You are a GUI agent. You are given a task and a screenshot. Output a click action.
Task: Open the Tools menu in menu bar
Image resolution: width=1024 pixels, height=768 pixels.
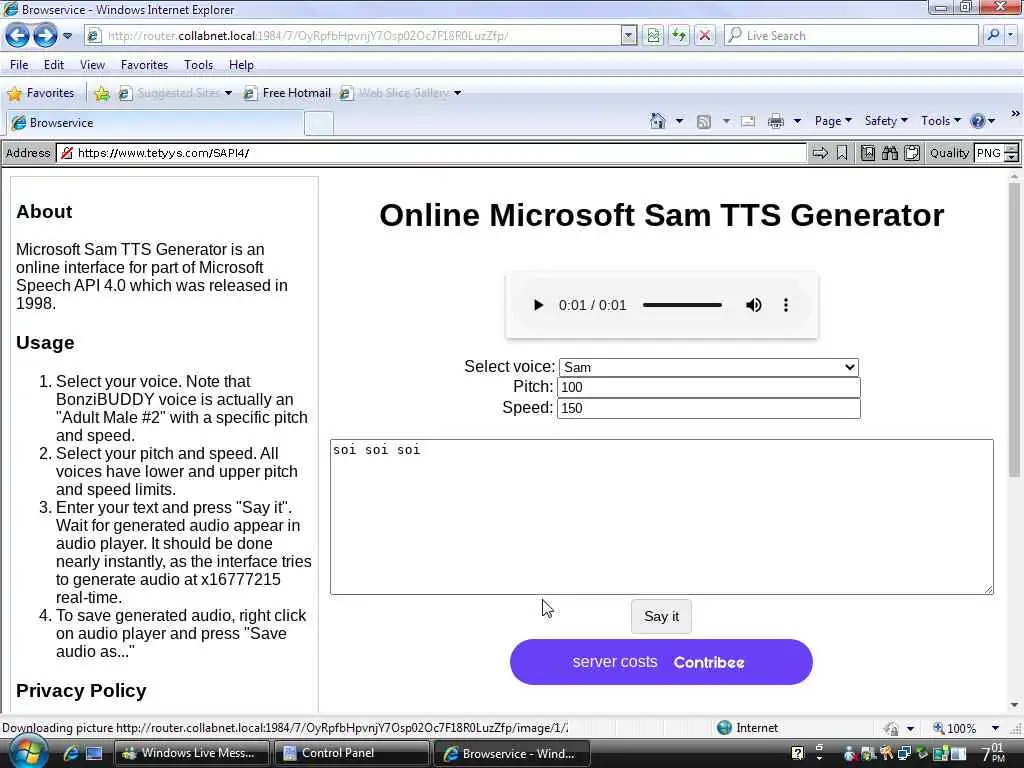199,65
